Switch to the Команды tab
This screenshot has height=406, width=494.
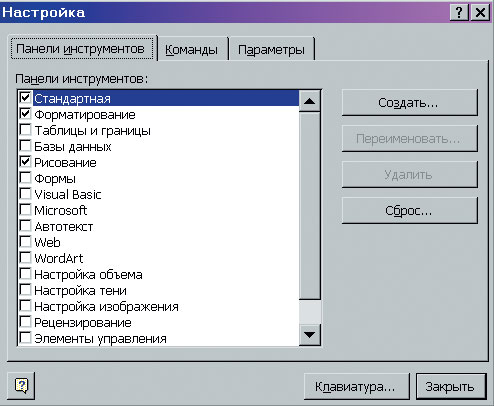tap(192, 49)
